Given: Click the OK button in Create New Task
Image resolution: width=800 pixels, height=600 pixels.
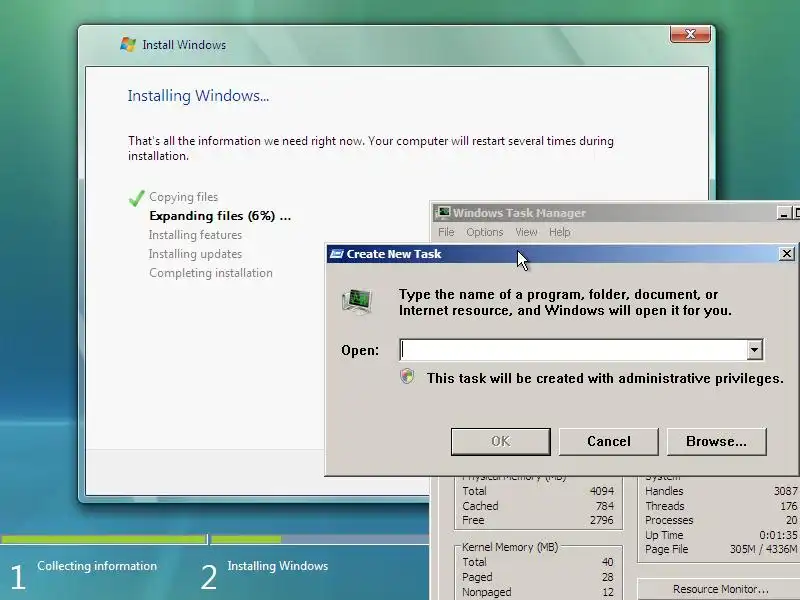Looking at the screenshot, I should (501, 441).
